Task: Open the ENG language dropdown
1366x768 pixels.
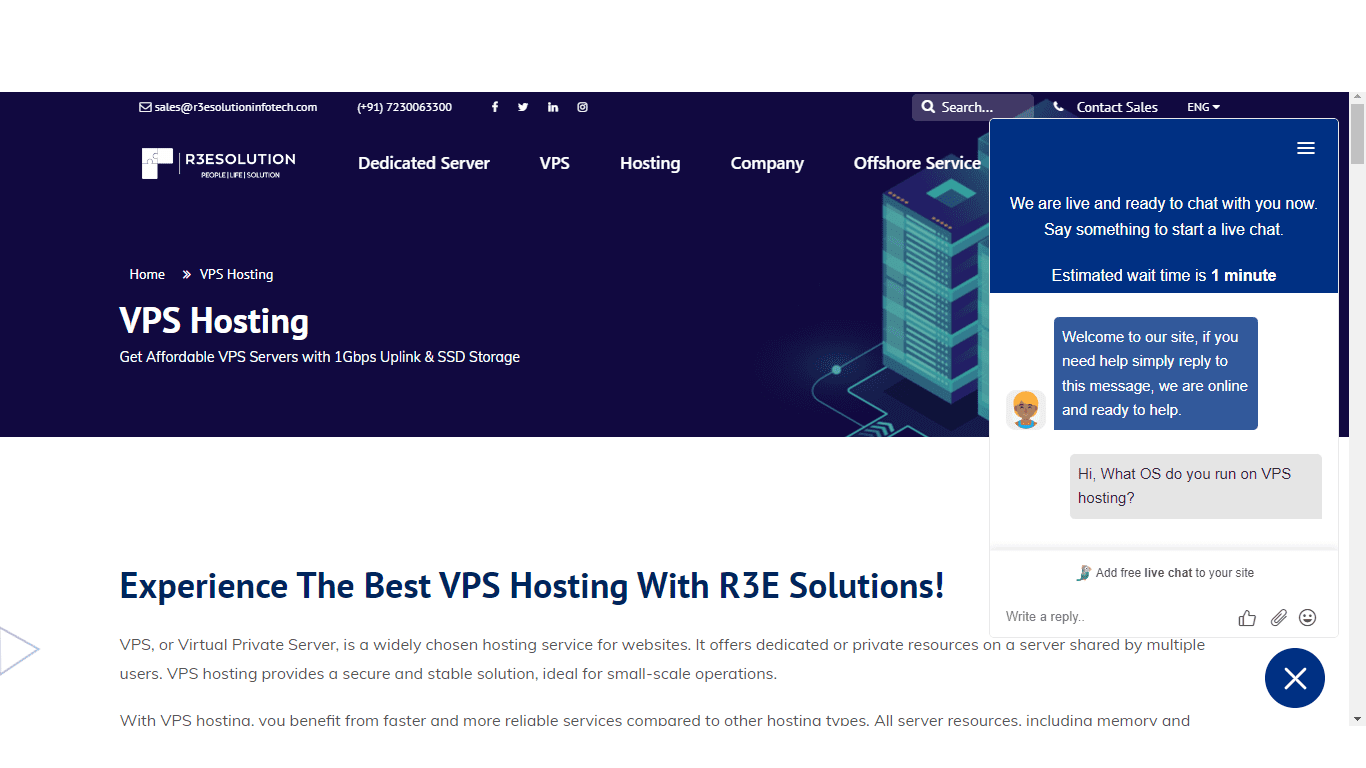Action: pyautogui.click(x=1204, y=107)
